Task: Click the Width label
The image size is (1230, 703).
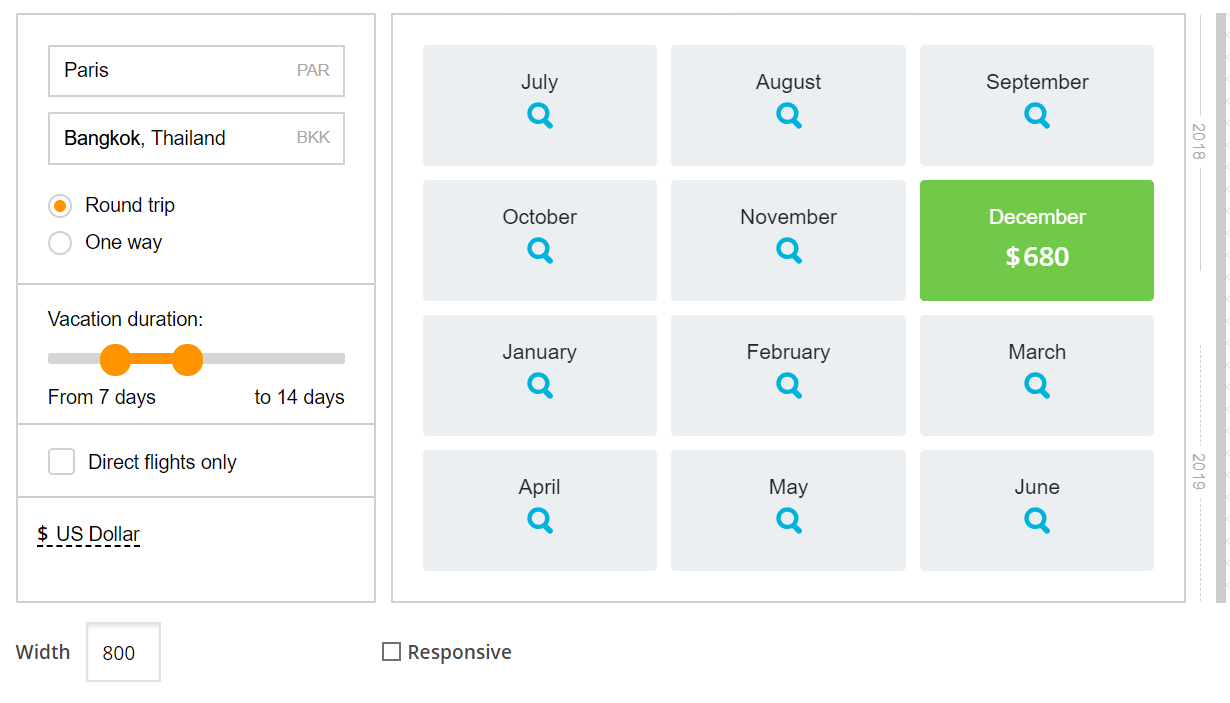Action: [43, 652]
